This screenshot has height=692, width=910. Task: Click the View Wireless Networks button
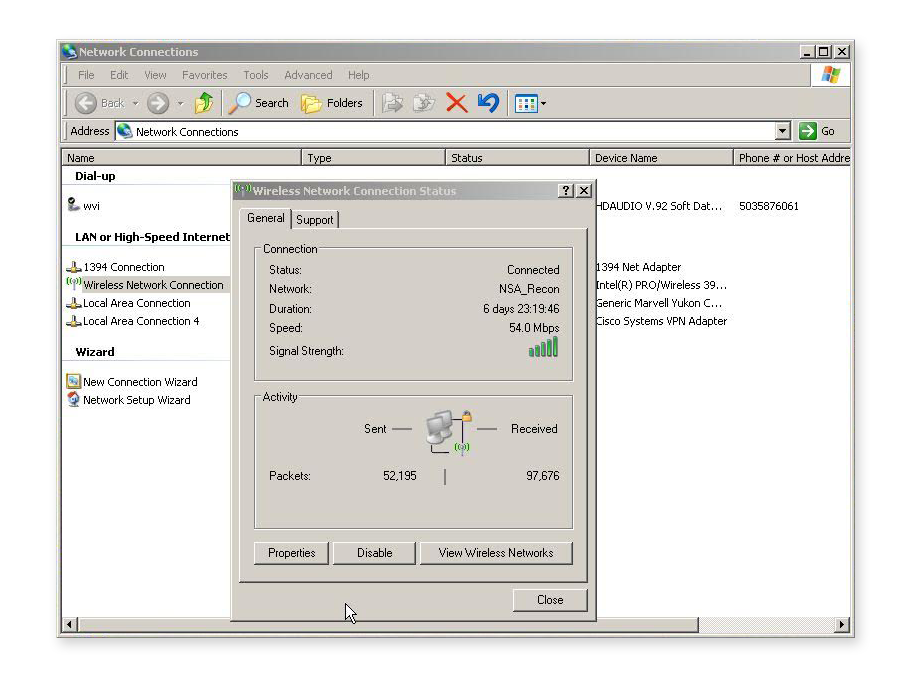point(496,552)
